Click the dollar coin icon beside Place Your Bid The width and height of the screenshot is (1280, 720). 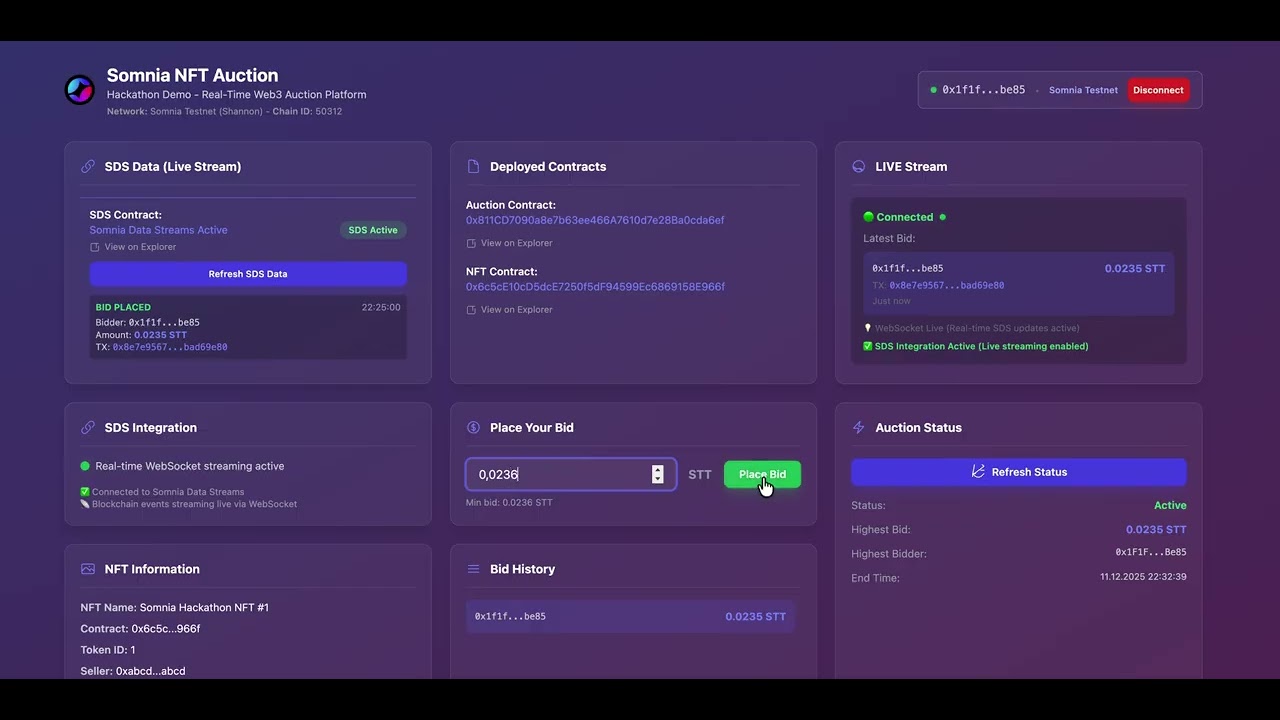click(x=473, y=428)
